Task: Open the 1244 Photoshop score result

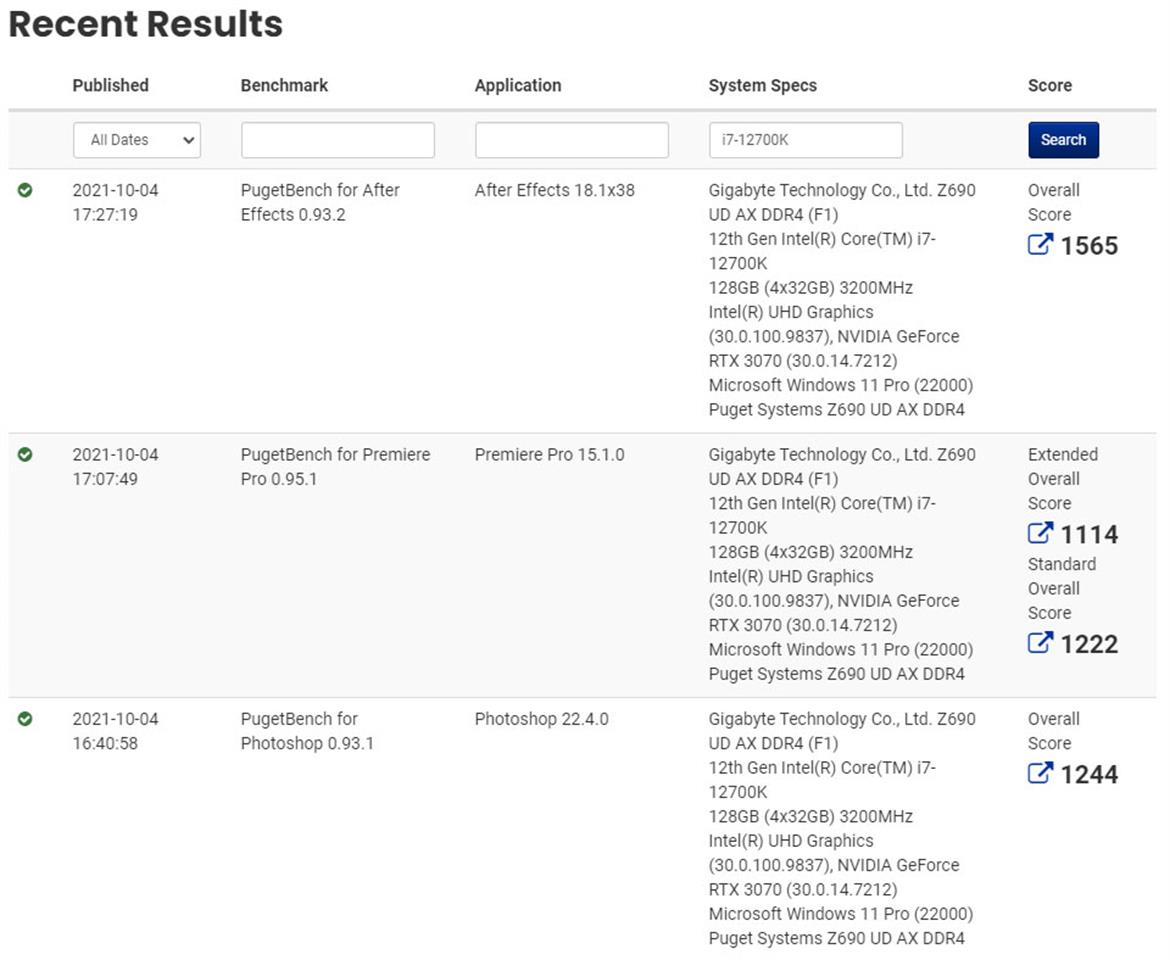Action: point(1089,775)
